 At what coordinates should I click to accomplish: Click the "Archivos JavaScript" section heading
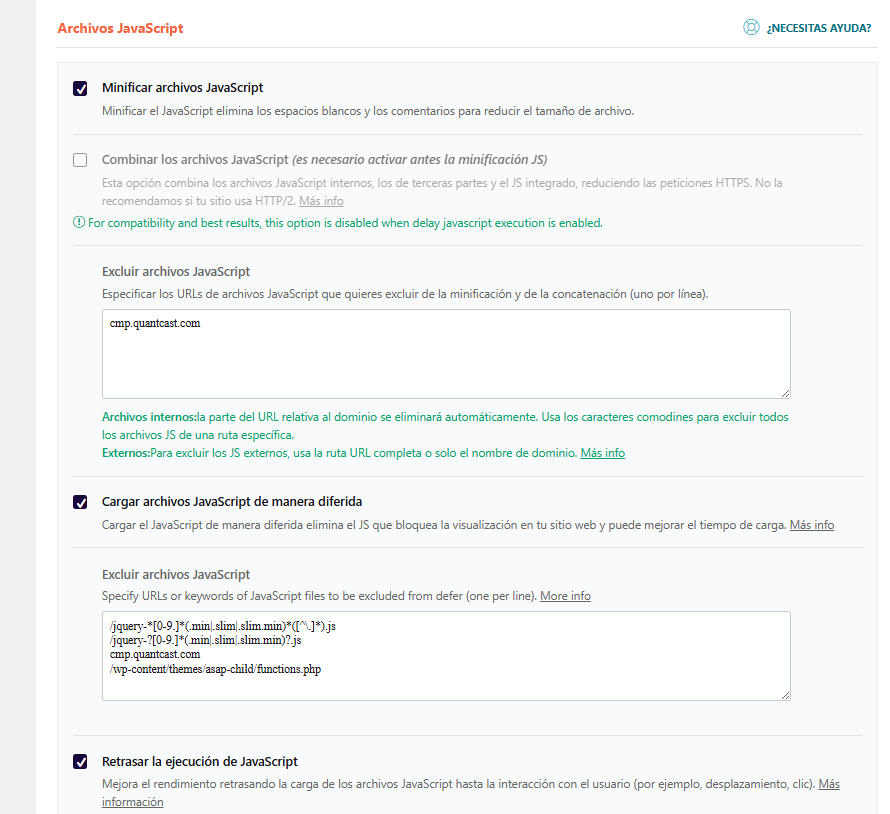(120, 28)
